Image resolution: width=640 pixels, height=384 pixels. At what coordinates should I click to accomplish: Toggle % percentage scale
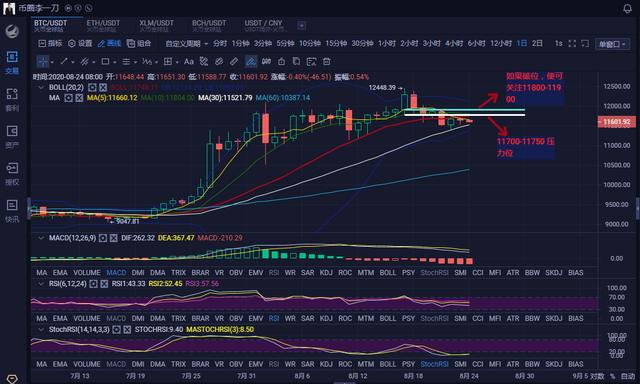(612, 376)
